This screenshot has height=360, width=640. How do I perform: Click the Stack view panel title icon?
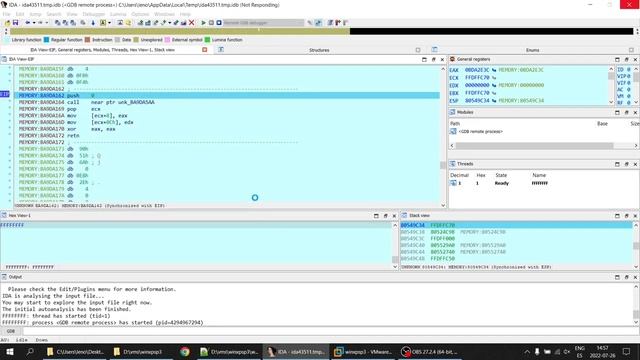(x=404, y=215)
